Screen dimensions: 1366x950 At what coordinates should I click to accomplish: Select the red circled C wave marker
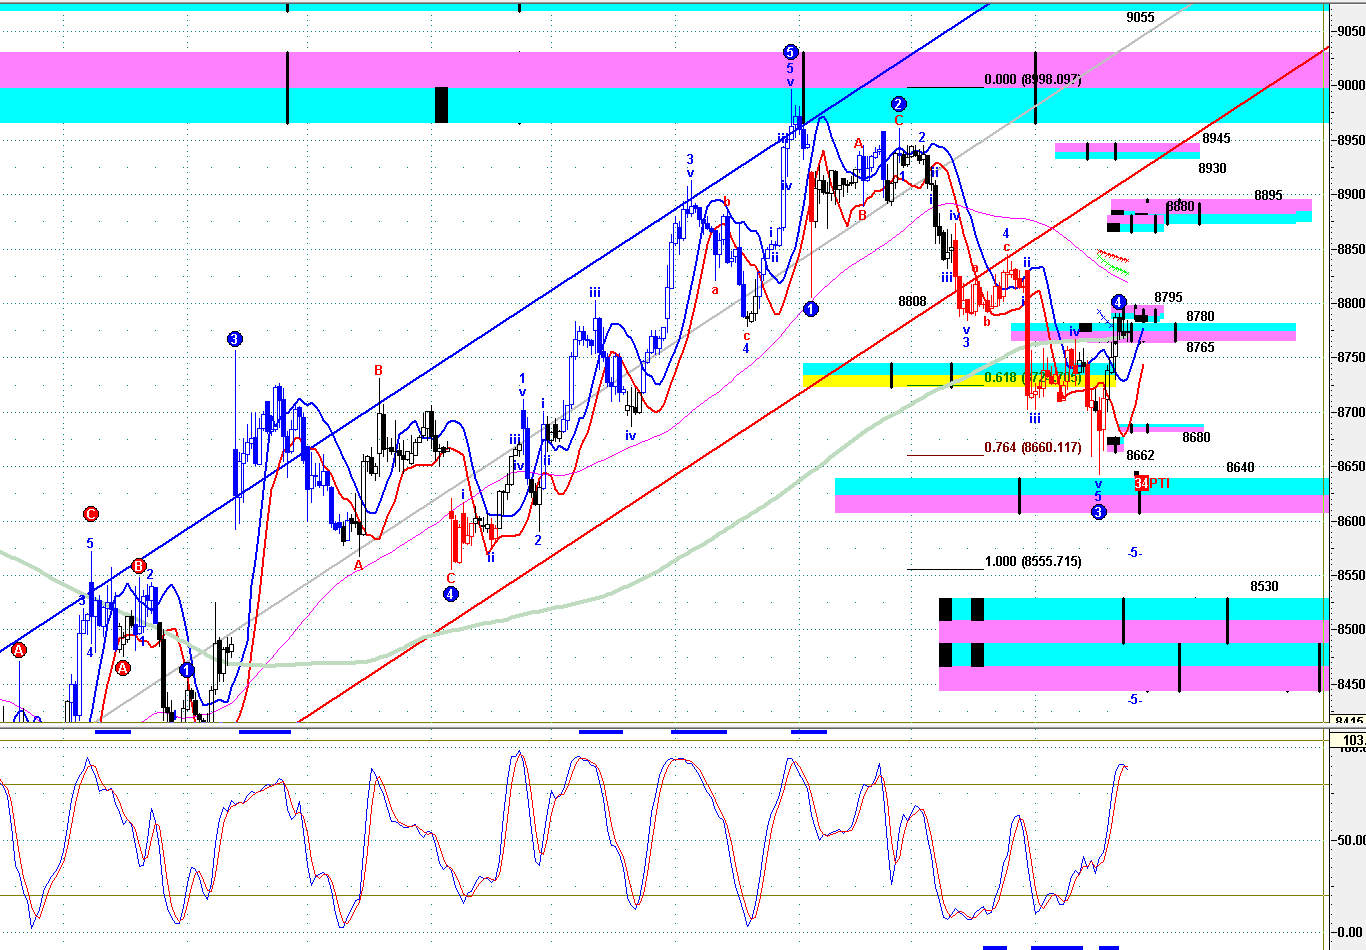(x=90, y=514)
